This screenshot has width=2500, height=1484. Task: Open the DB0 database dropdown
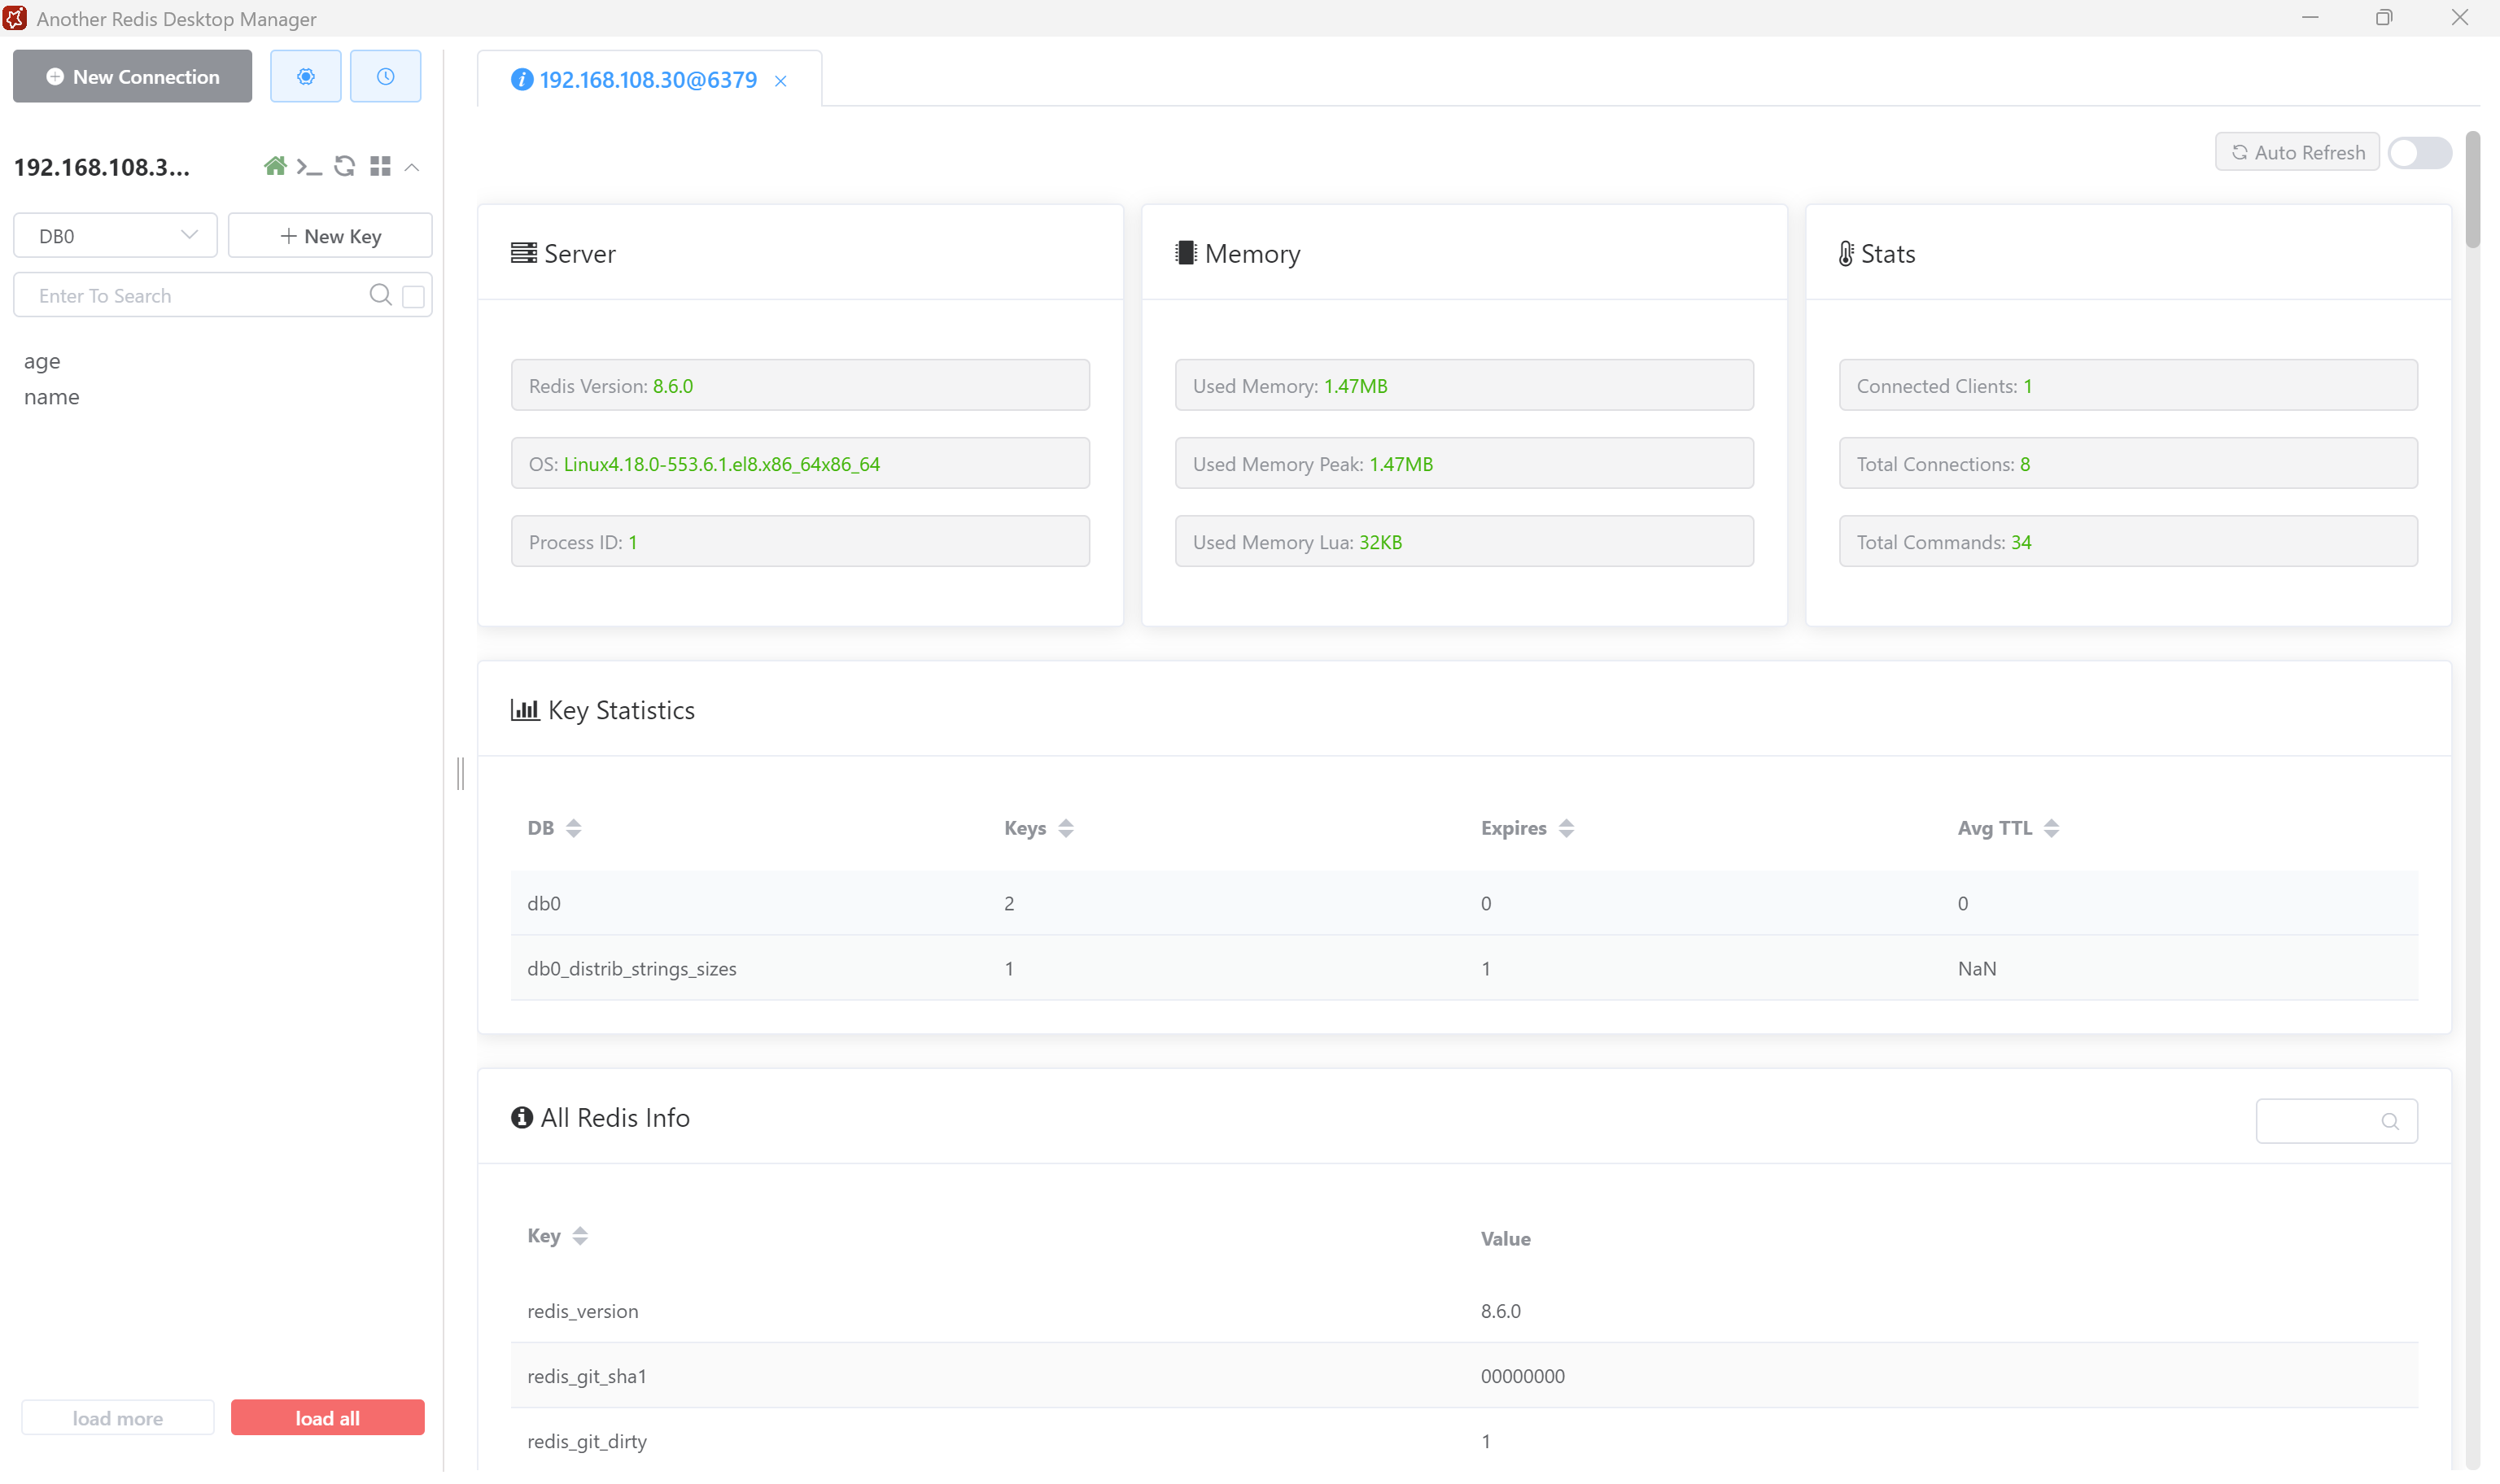coord(115,236)
